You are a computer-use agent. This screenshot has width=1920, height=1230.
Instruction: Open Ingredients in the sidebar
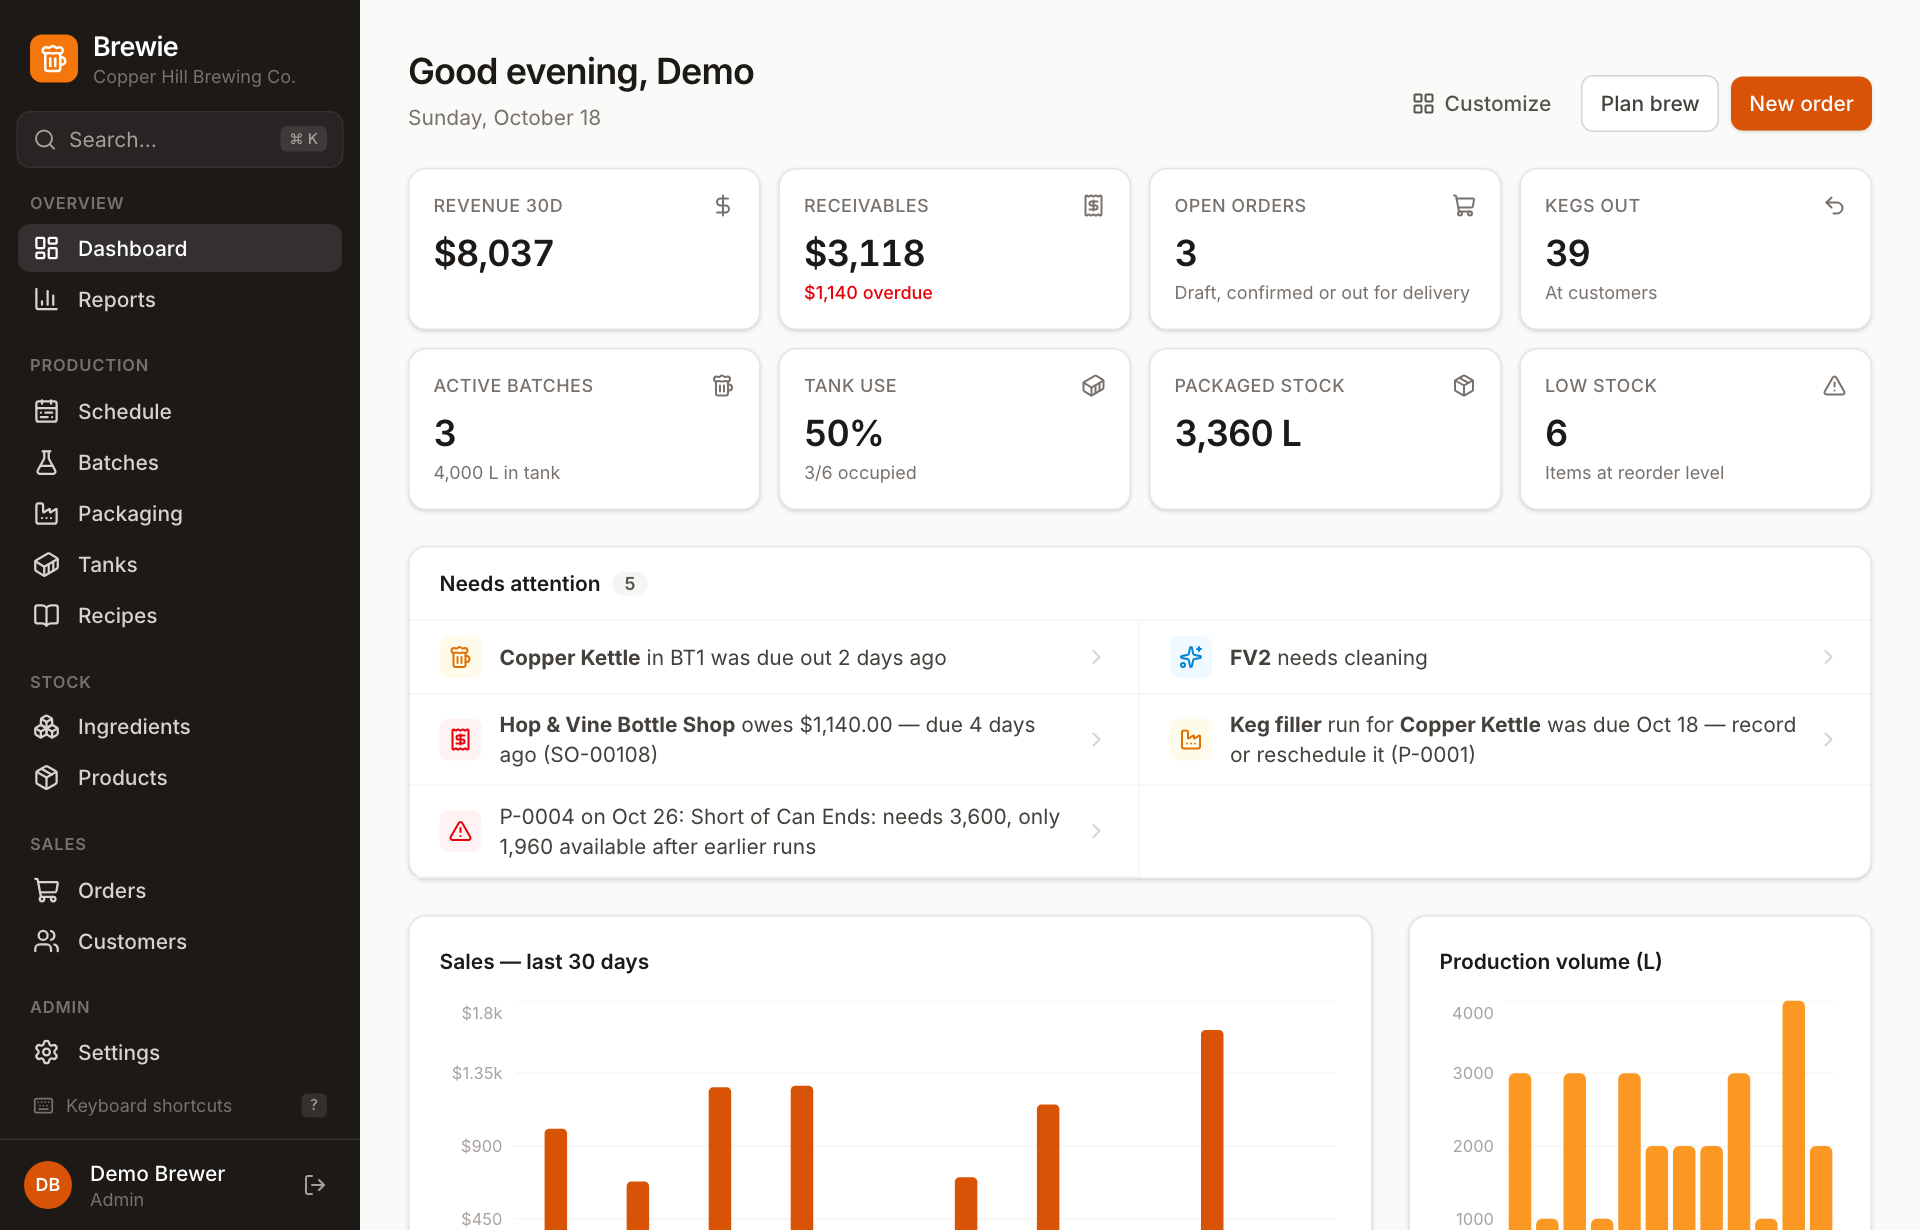(180, 726)
